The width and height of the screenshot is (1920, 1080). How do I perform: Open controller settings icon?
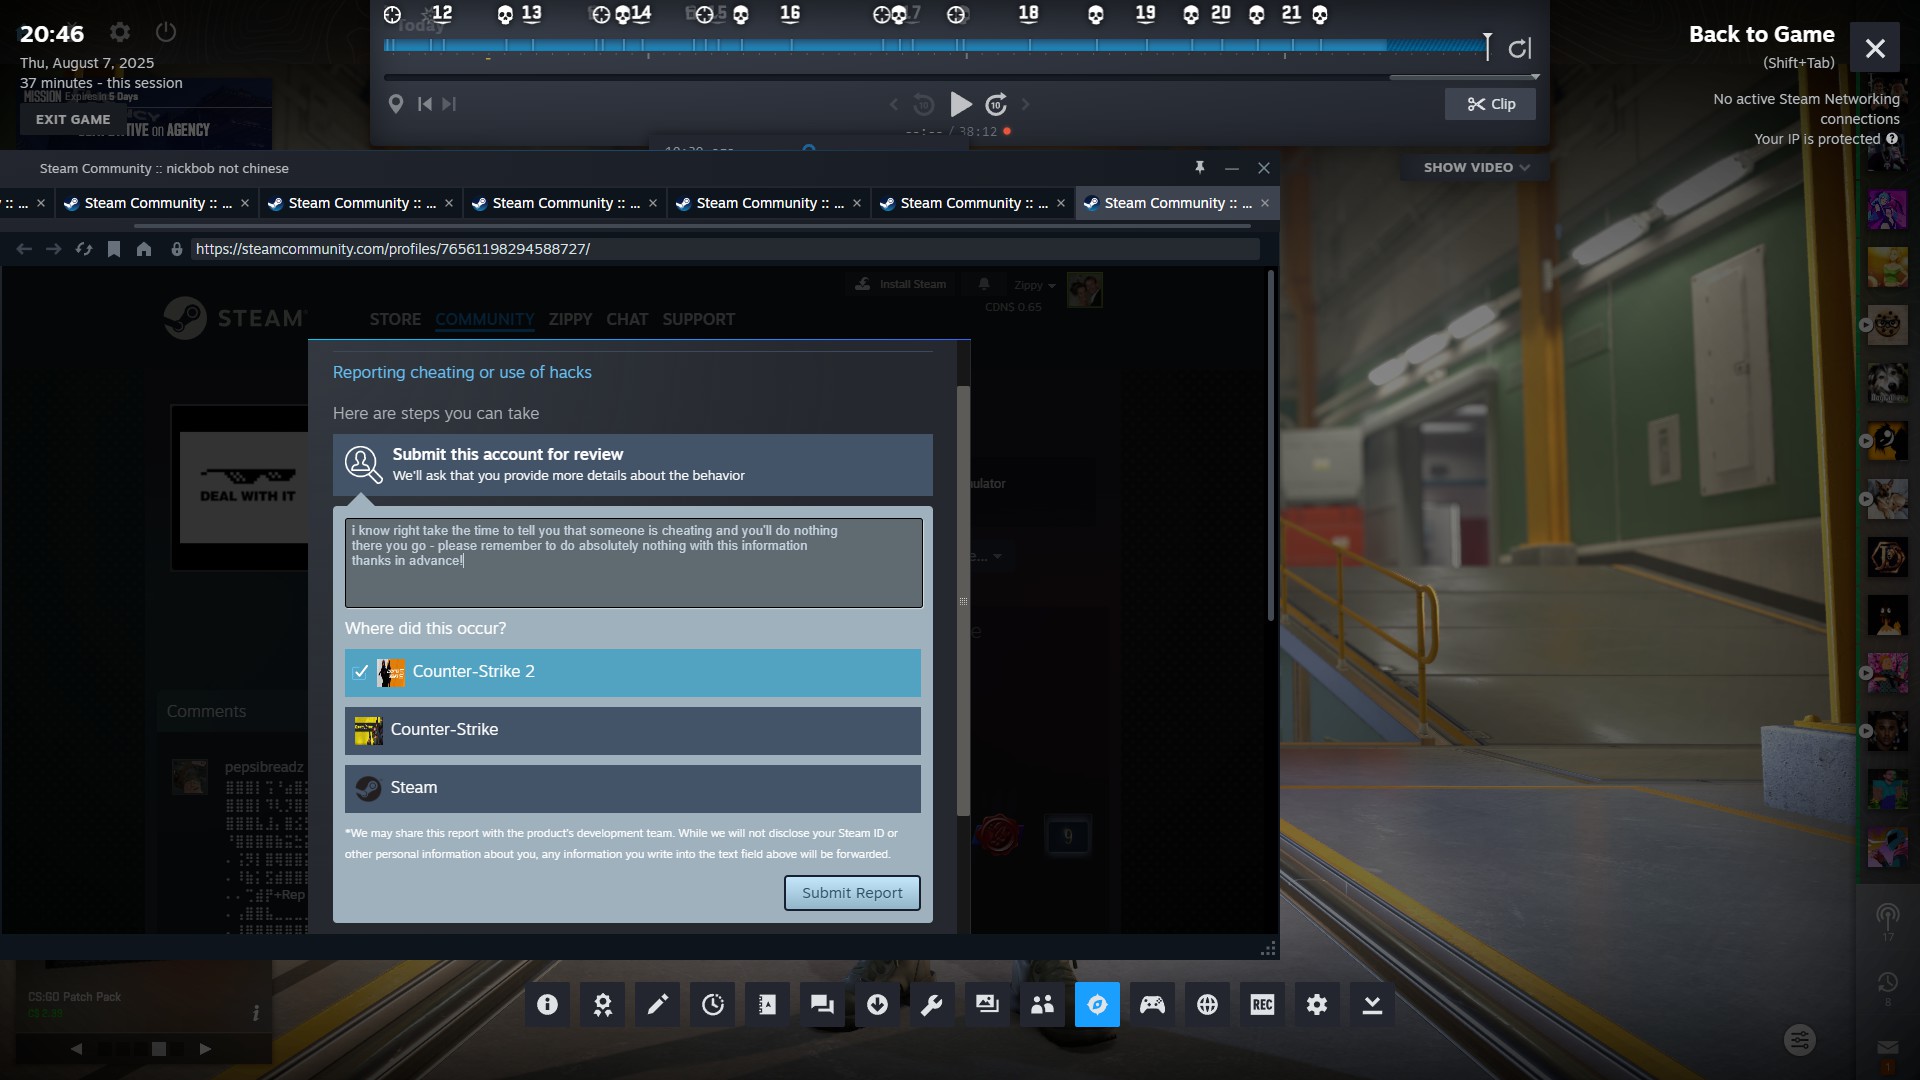click(1152, 1004)
